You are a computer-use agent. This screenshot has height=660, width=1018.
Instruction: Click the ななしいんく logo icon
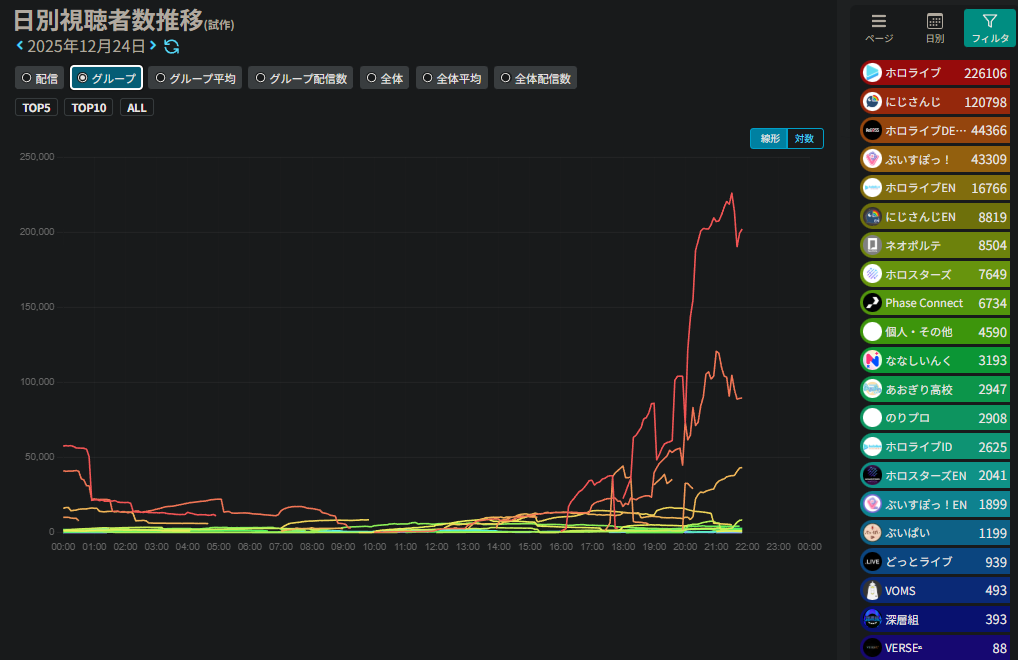[x=872, y=360]
